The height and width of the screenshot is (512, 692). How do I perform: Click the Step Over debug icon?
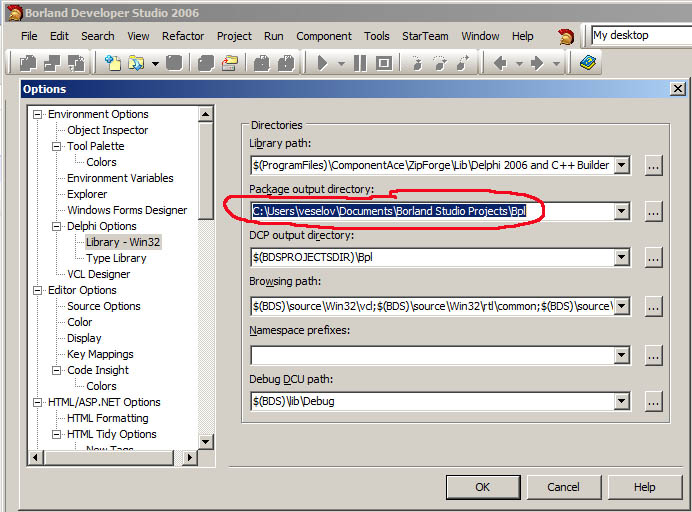click(x=439, y=63)
